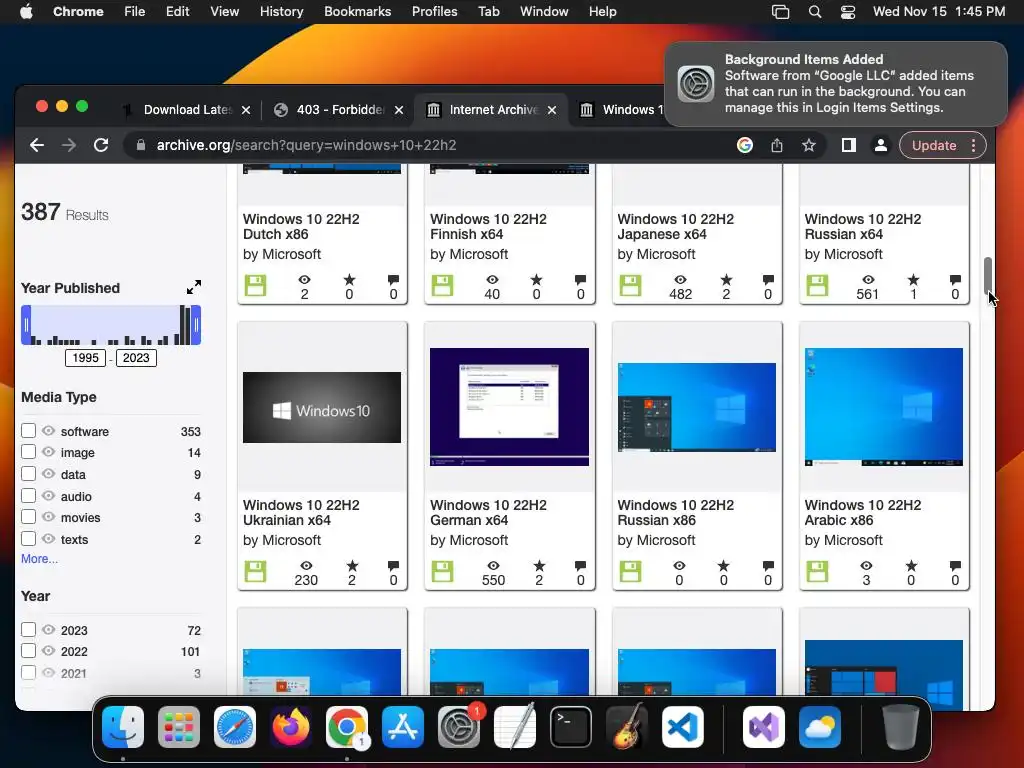Screen dimensions: 1024x768
Task: Open Windows 10 22H2 Ukrainian x64 title
Action: (301, 513)
